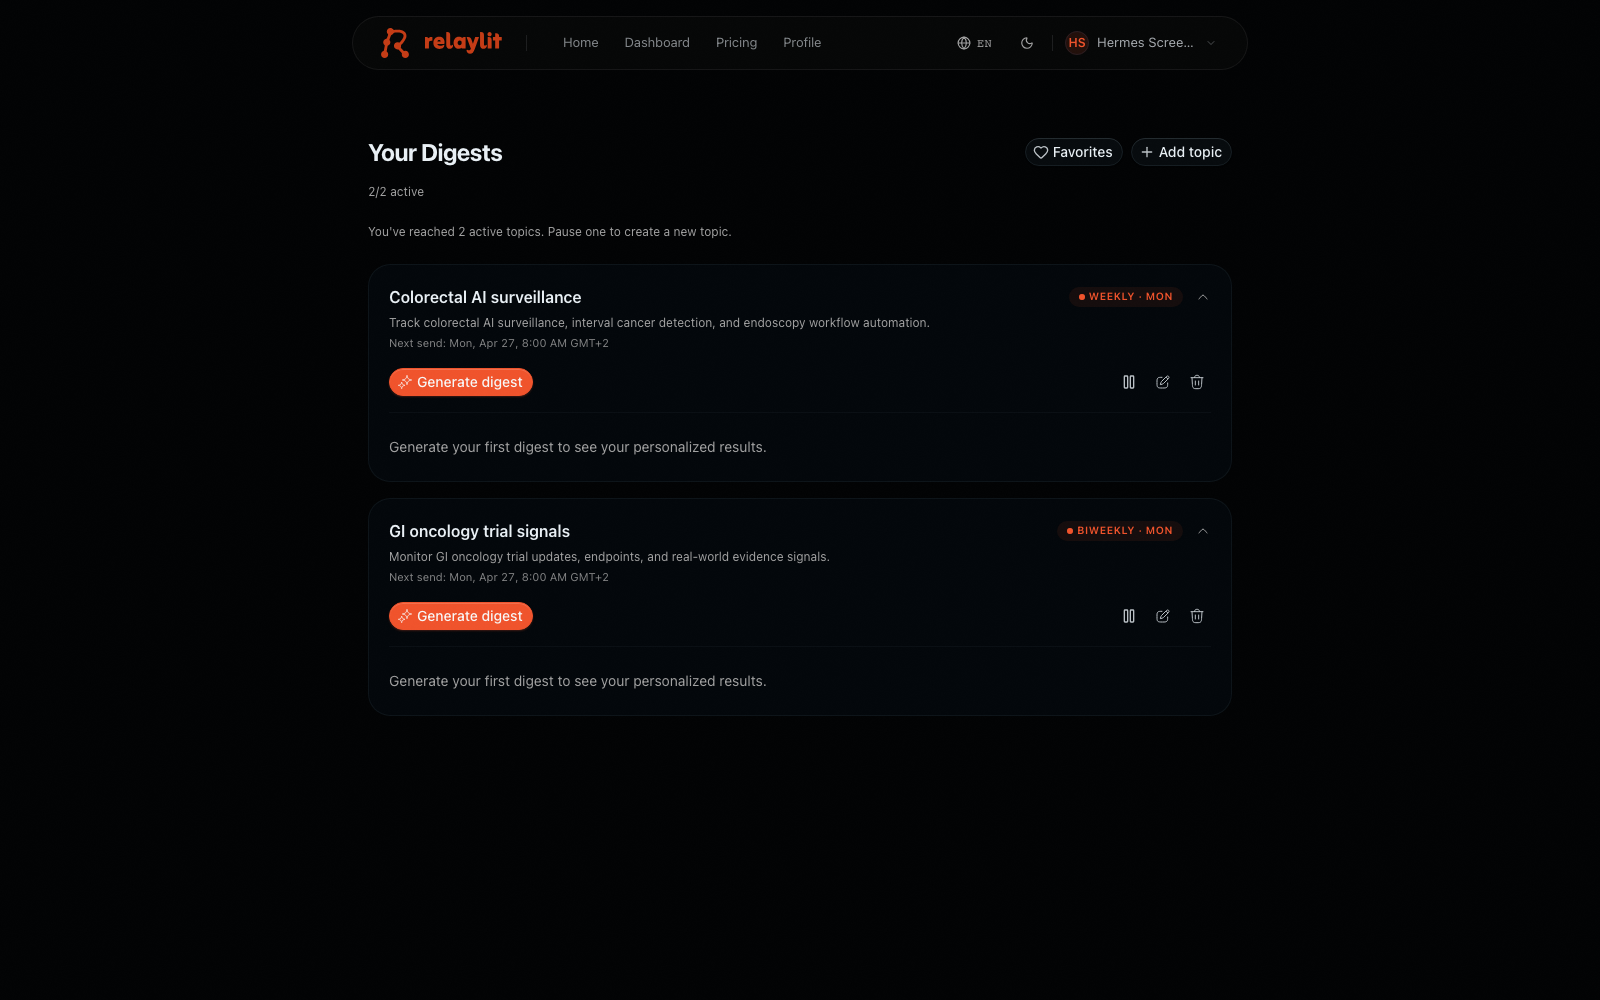
Task: Click the relaylit logo icon
Action: click(395, 43)
